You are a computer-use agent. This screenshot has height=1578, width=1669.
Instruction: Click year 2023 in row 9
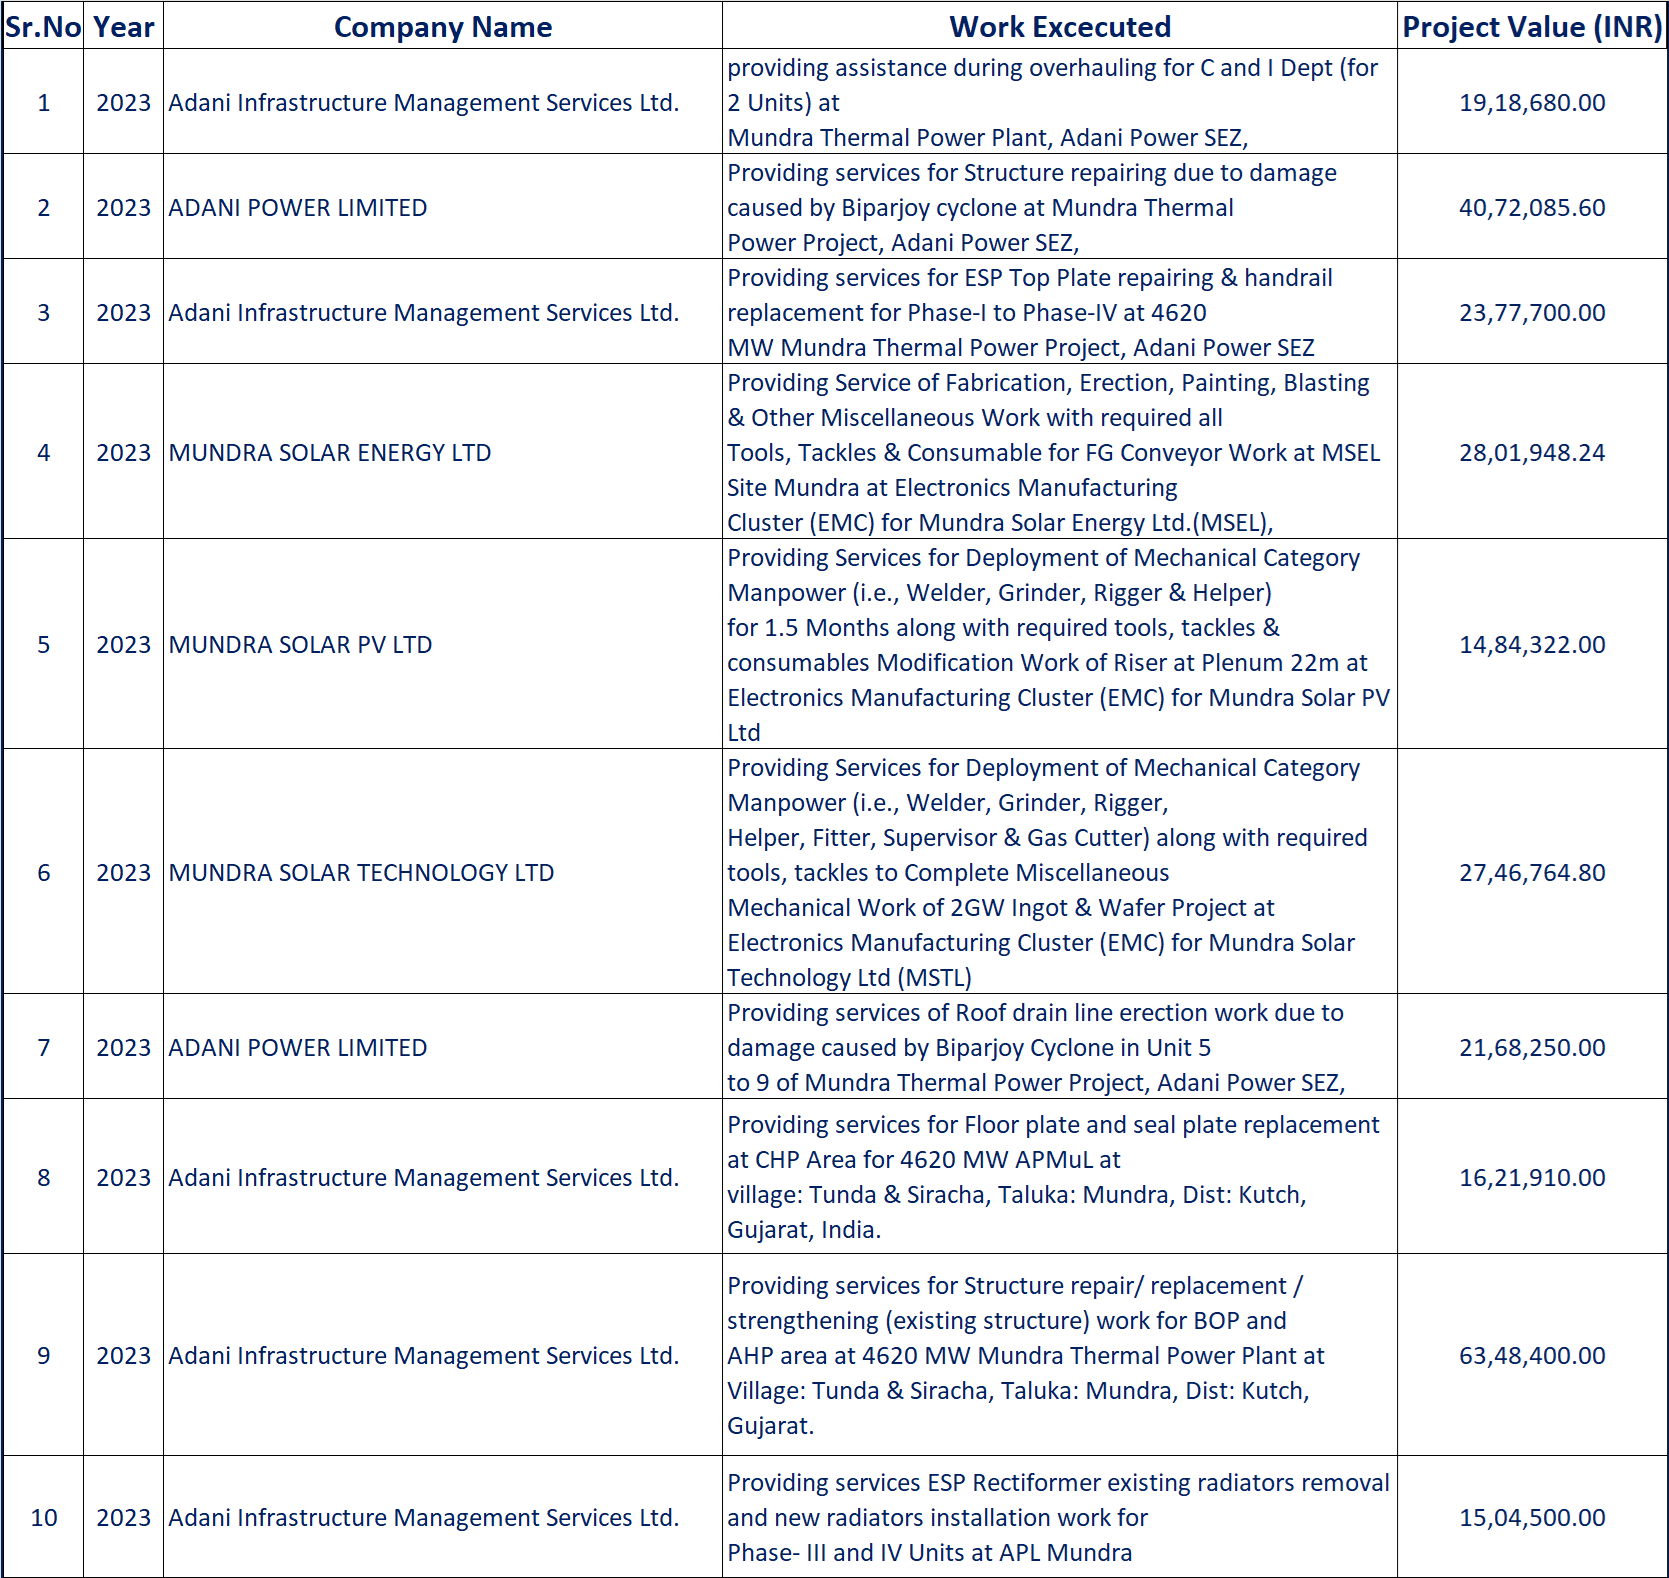[x=123, y=1355]
